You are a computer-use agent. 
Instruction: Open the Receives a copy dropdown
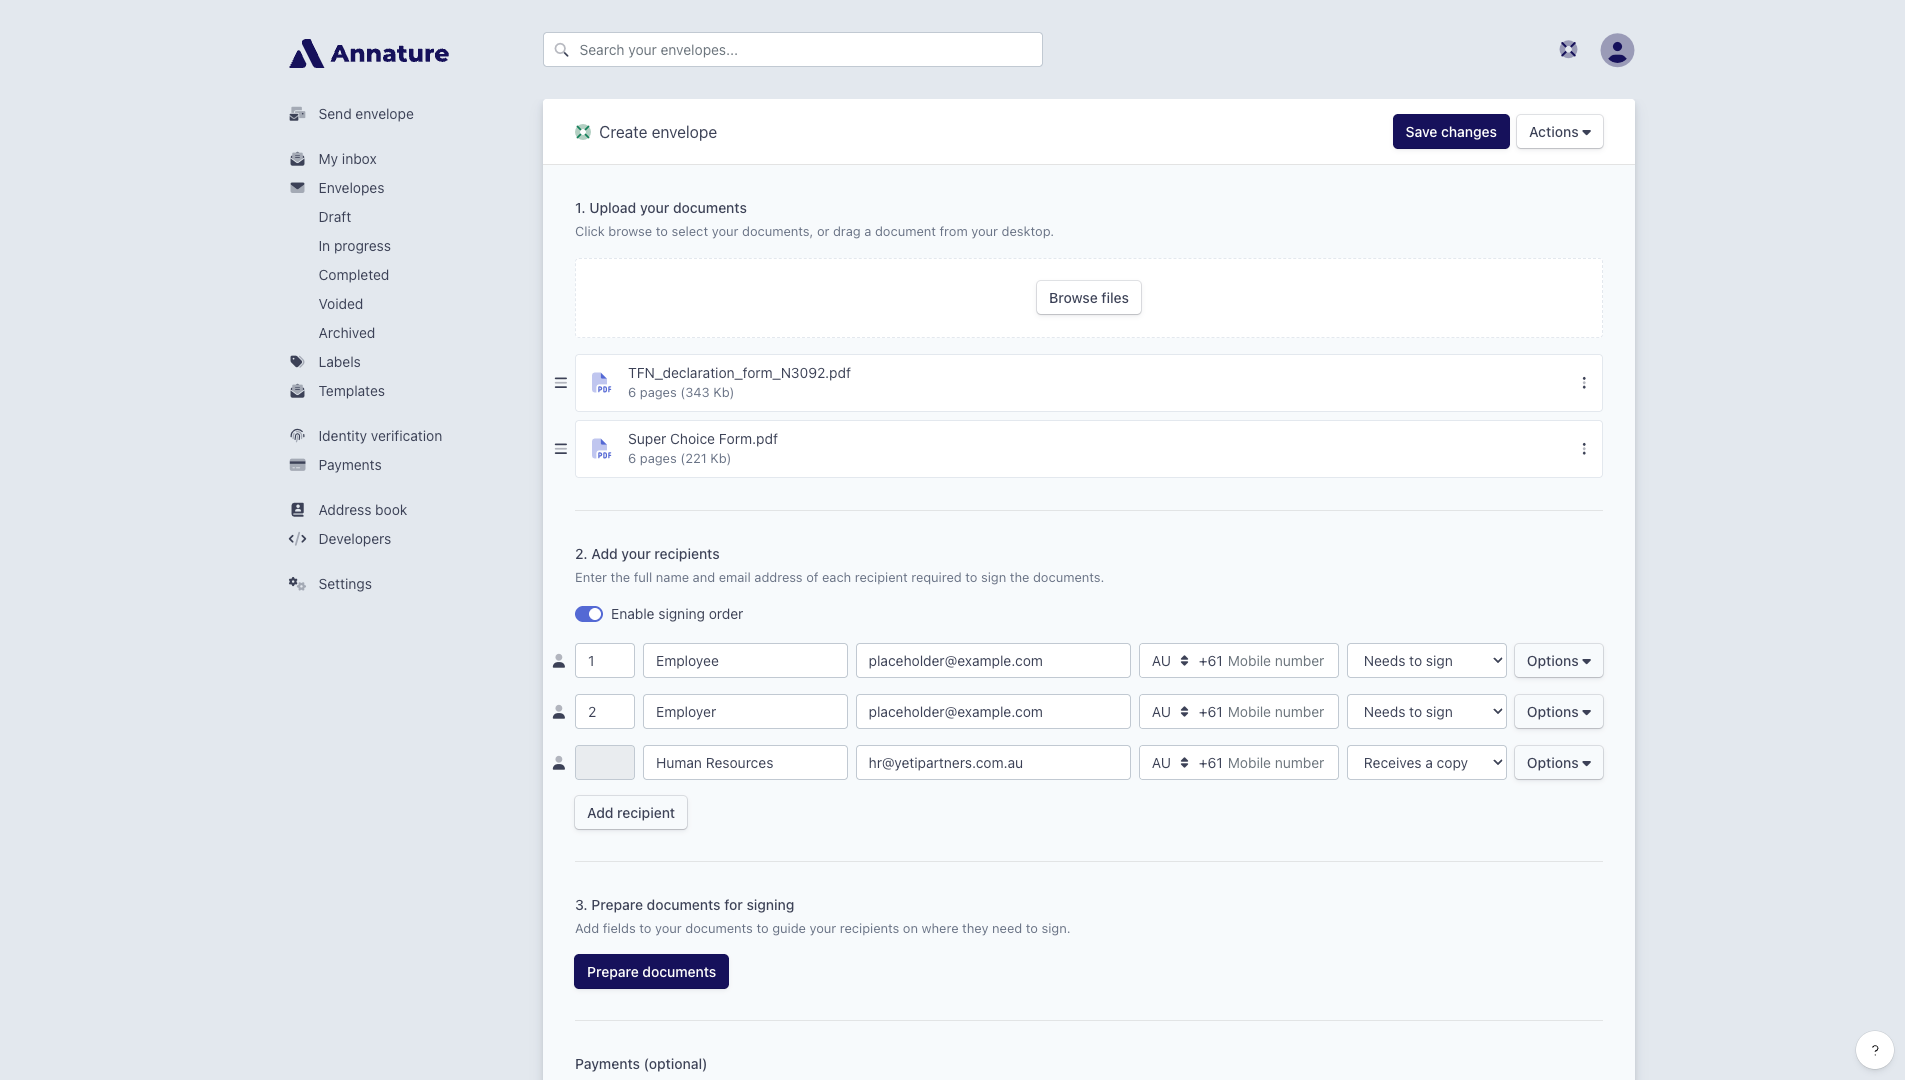[x=1426, y=763]
